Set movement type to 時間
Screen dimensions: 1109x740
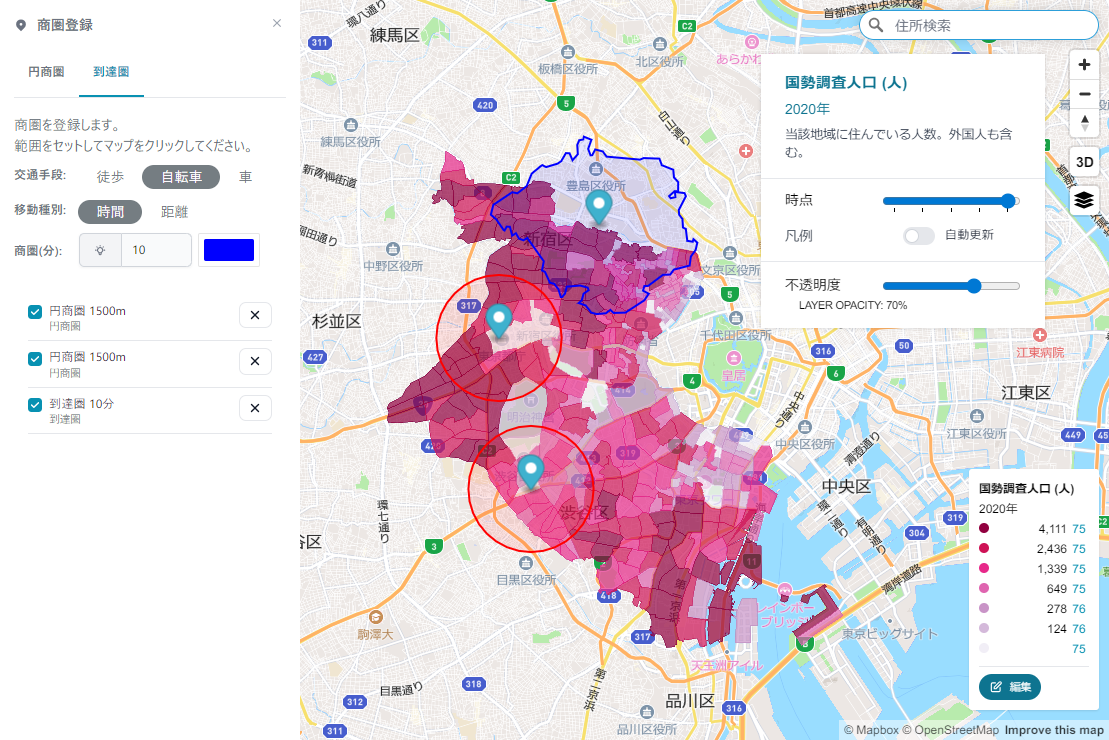tap(110, 212)
